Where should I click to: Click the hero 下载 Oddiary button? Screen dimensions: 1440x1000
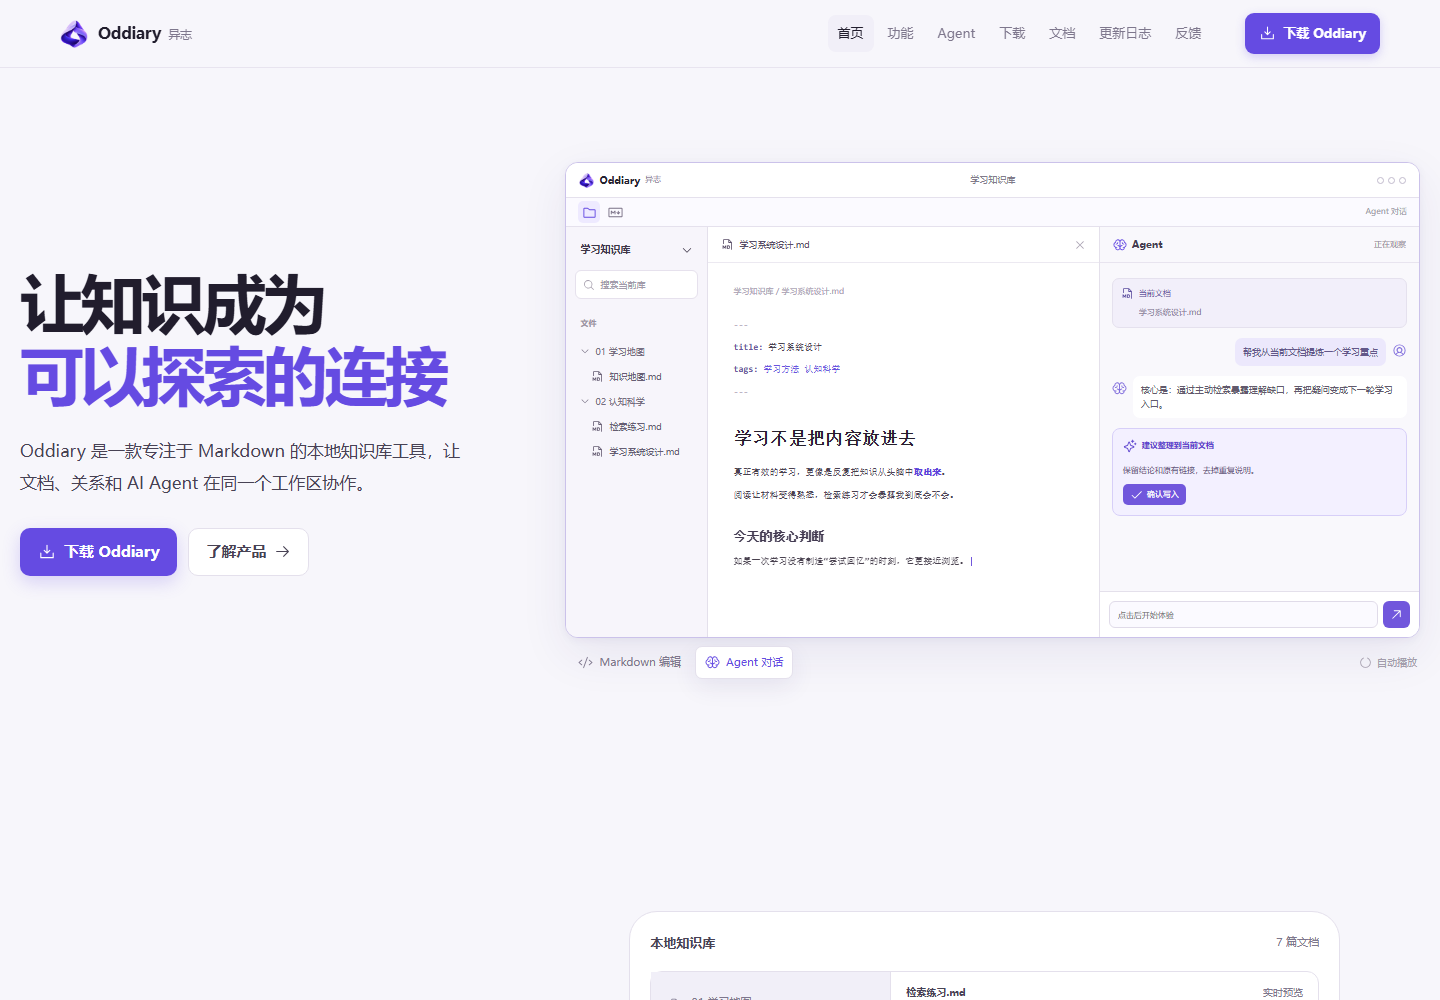coord(98,552)
